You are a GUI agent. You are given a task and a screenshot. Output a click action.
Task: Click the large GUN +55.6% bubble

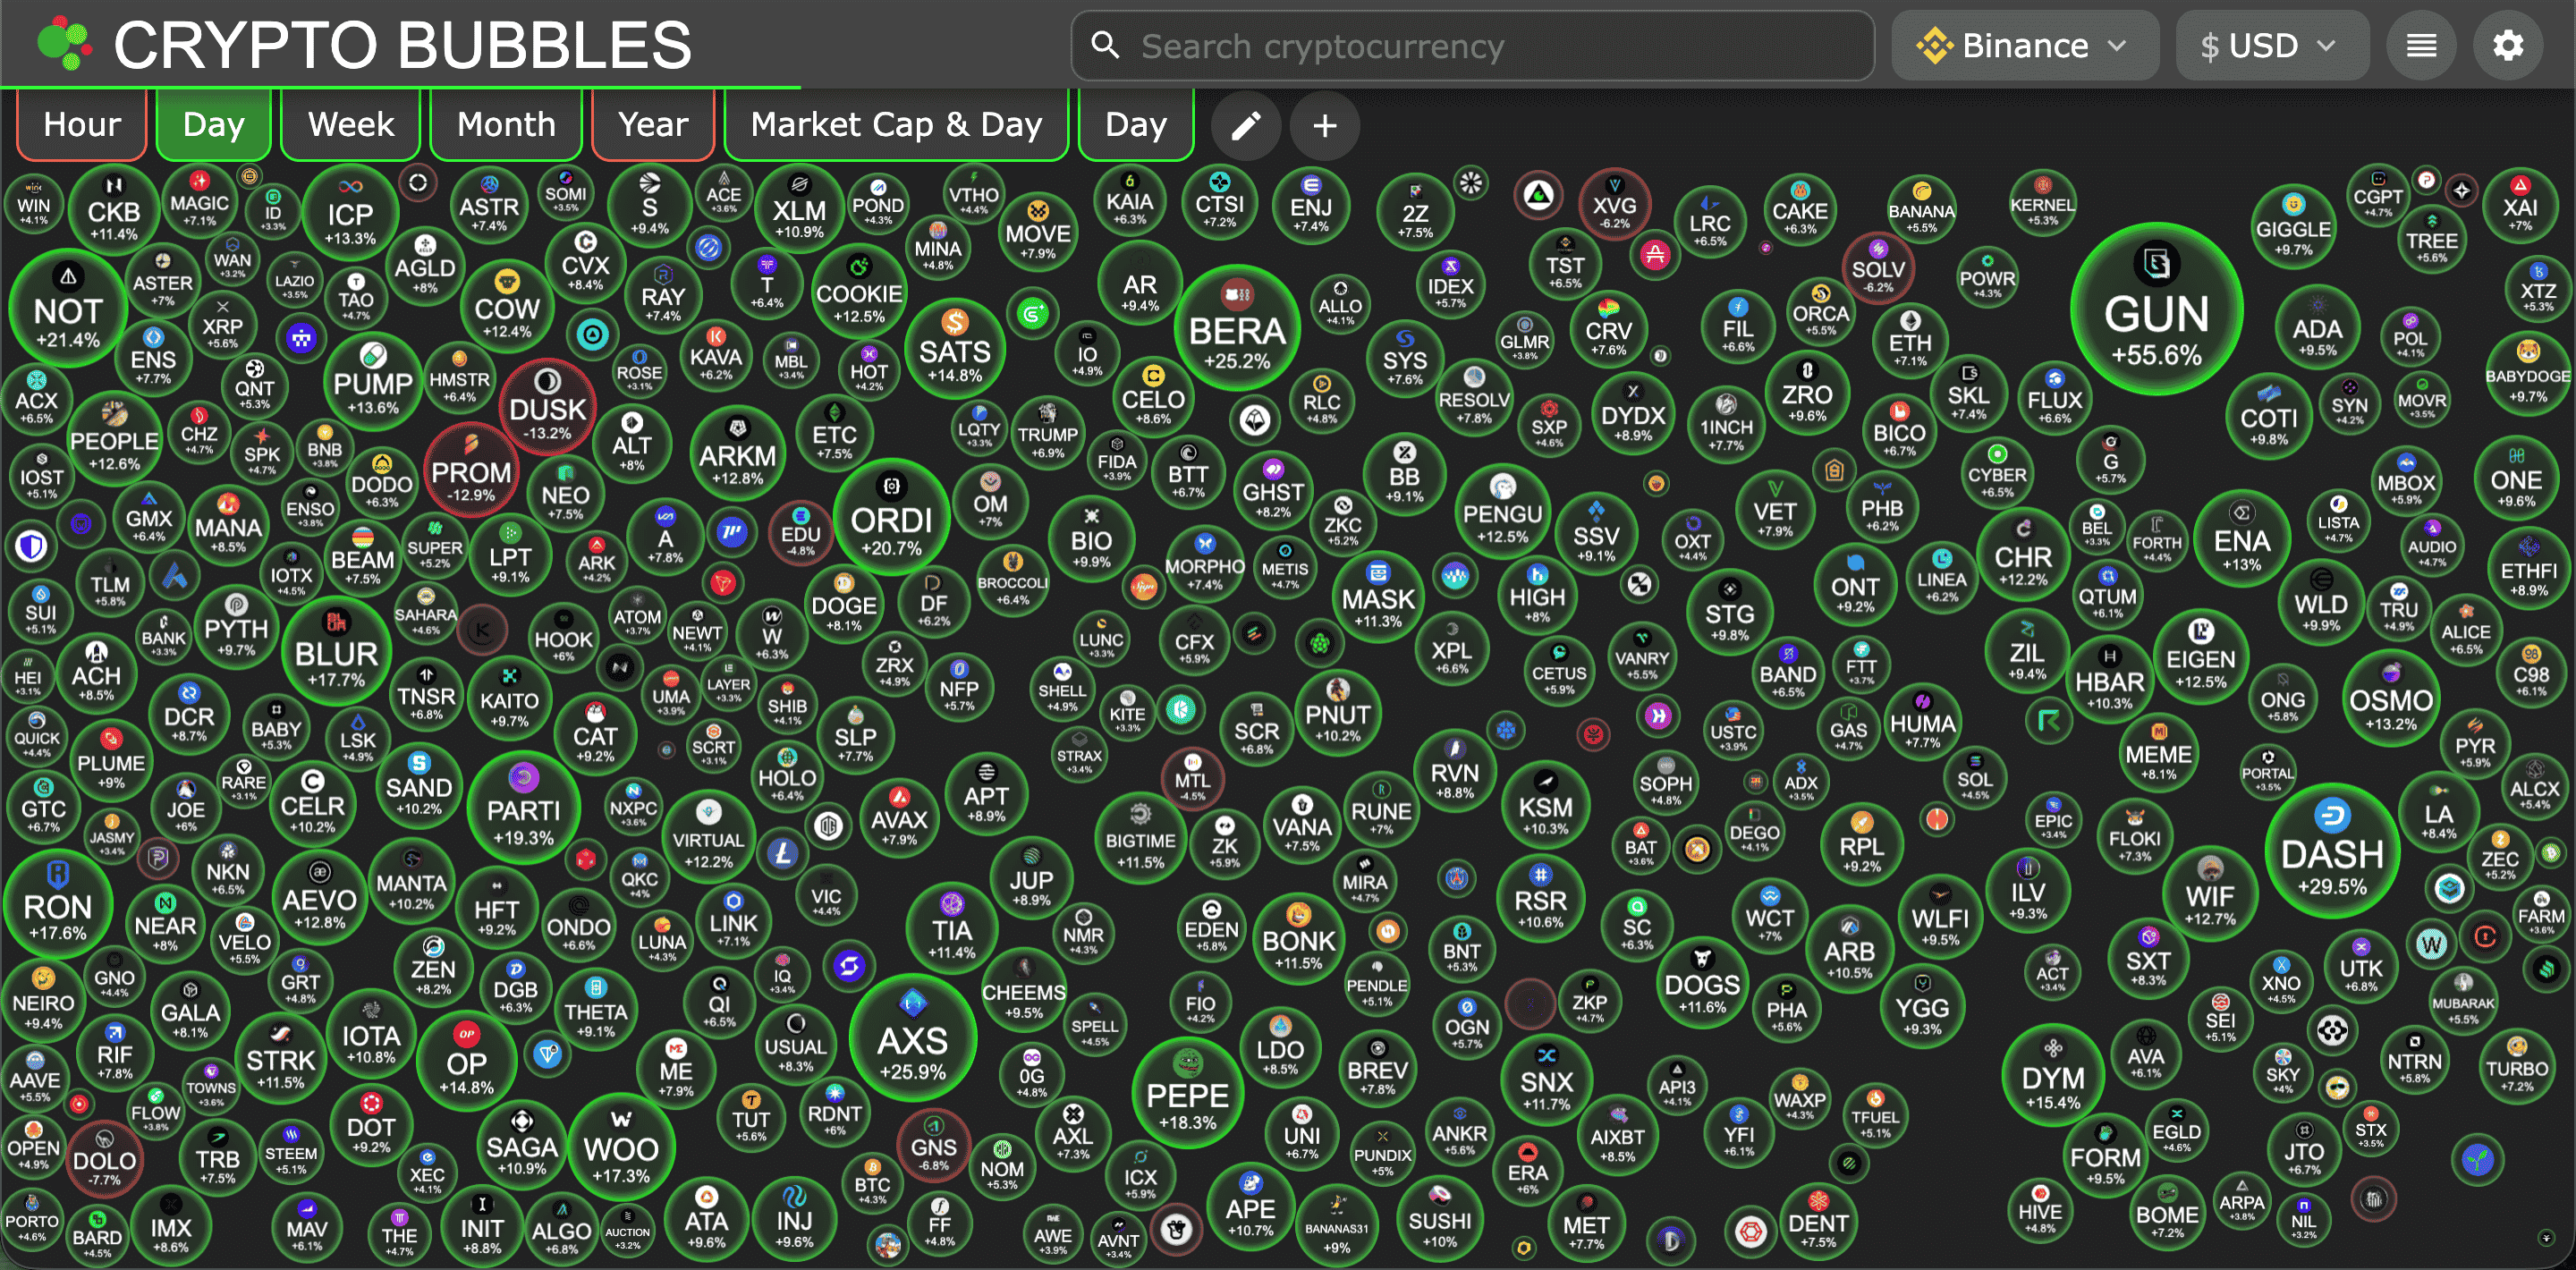pos(2156,312)
